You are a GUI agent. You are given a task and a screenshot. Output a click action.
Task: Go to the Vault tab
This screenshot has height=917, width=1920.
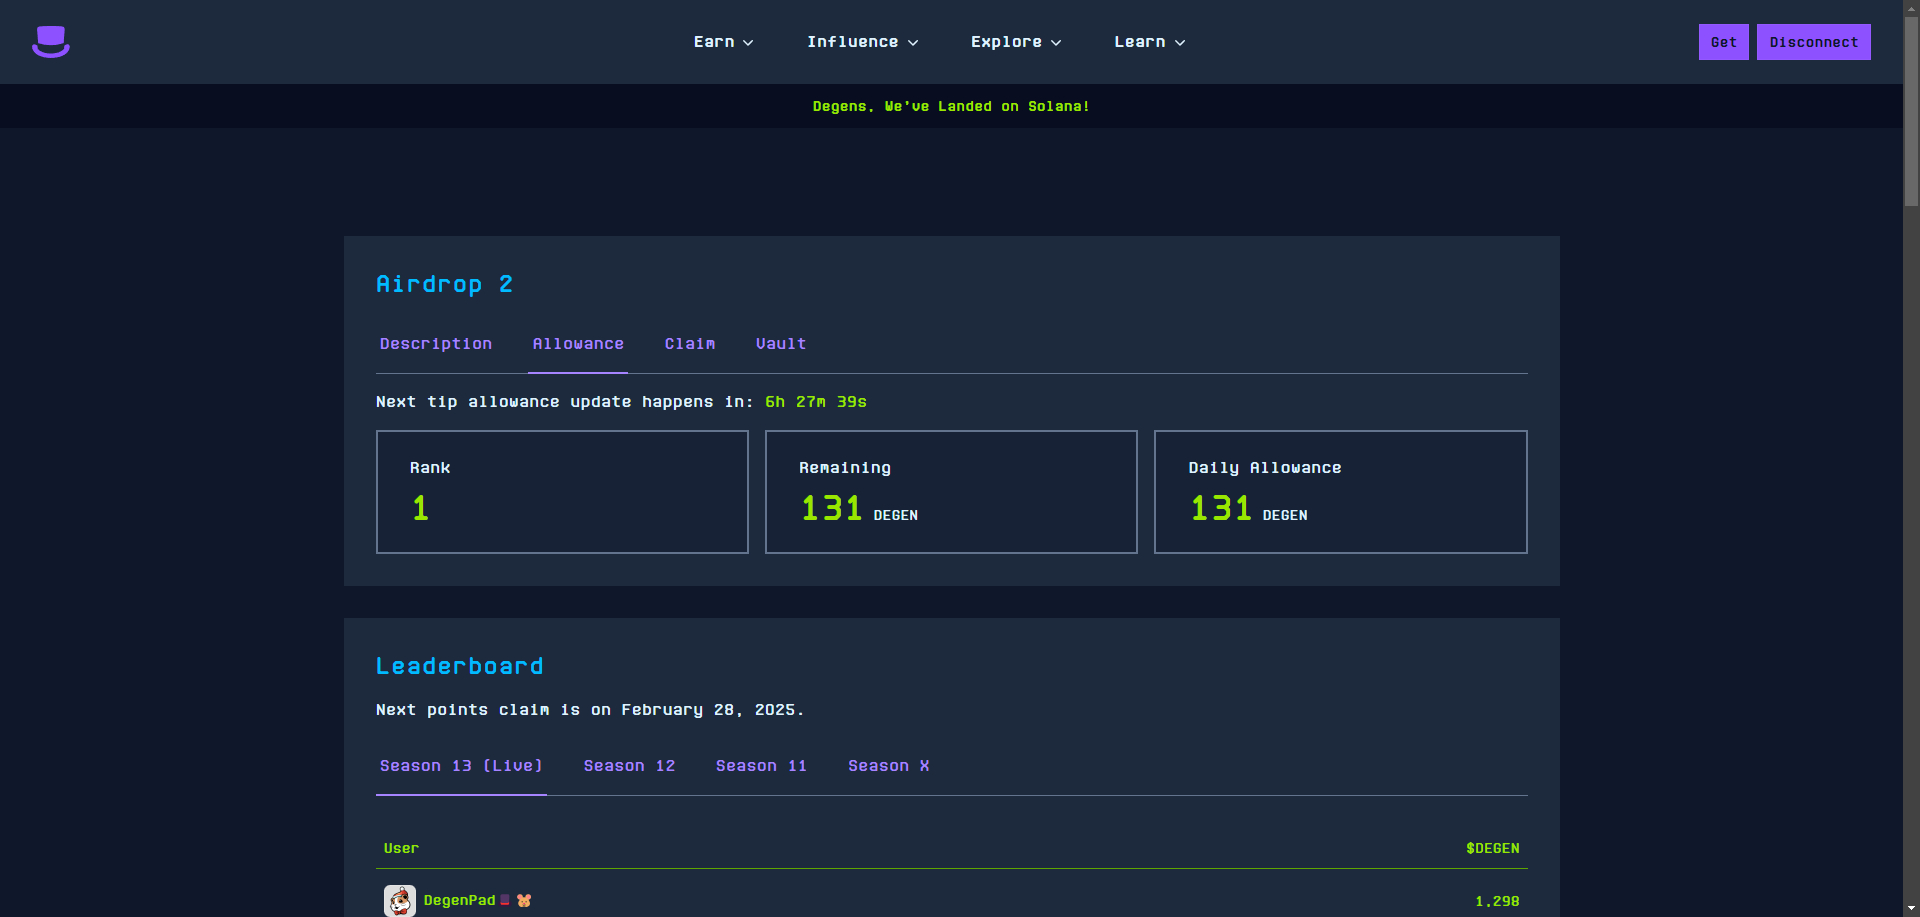781,344
